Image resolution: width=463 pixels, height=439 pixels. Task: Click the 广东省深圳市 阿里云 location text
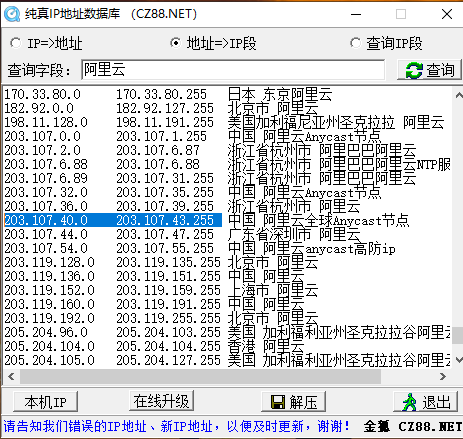click(x=294, y=234)
